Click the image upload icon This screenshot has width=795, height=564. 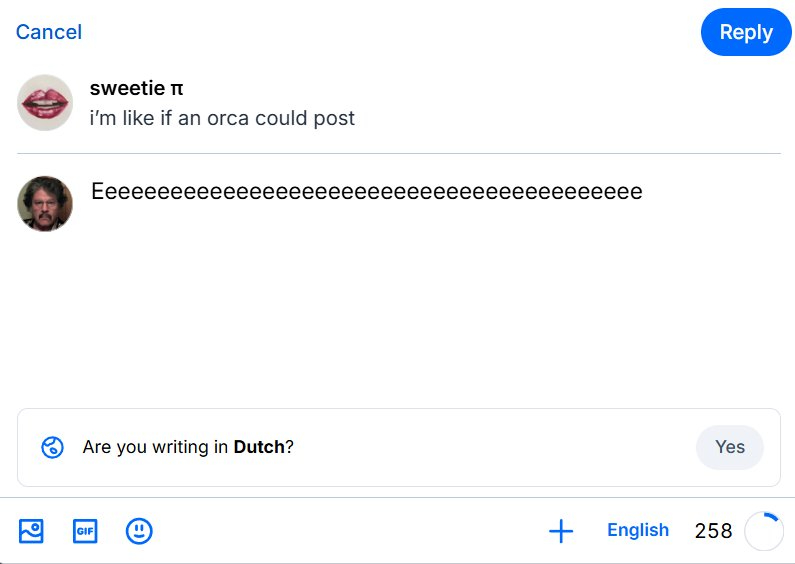click(31, 530)
